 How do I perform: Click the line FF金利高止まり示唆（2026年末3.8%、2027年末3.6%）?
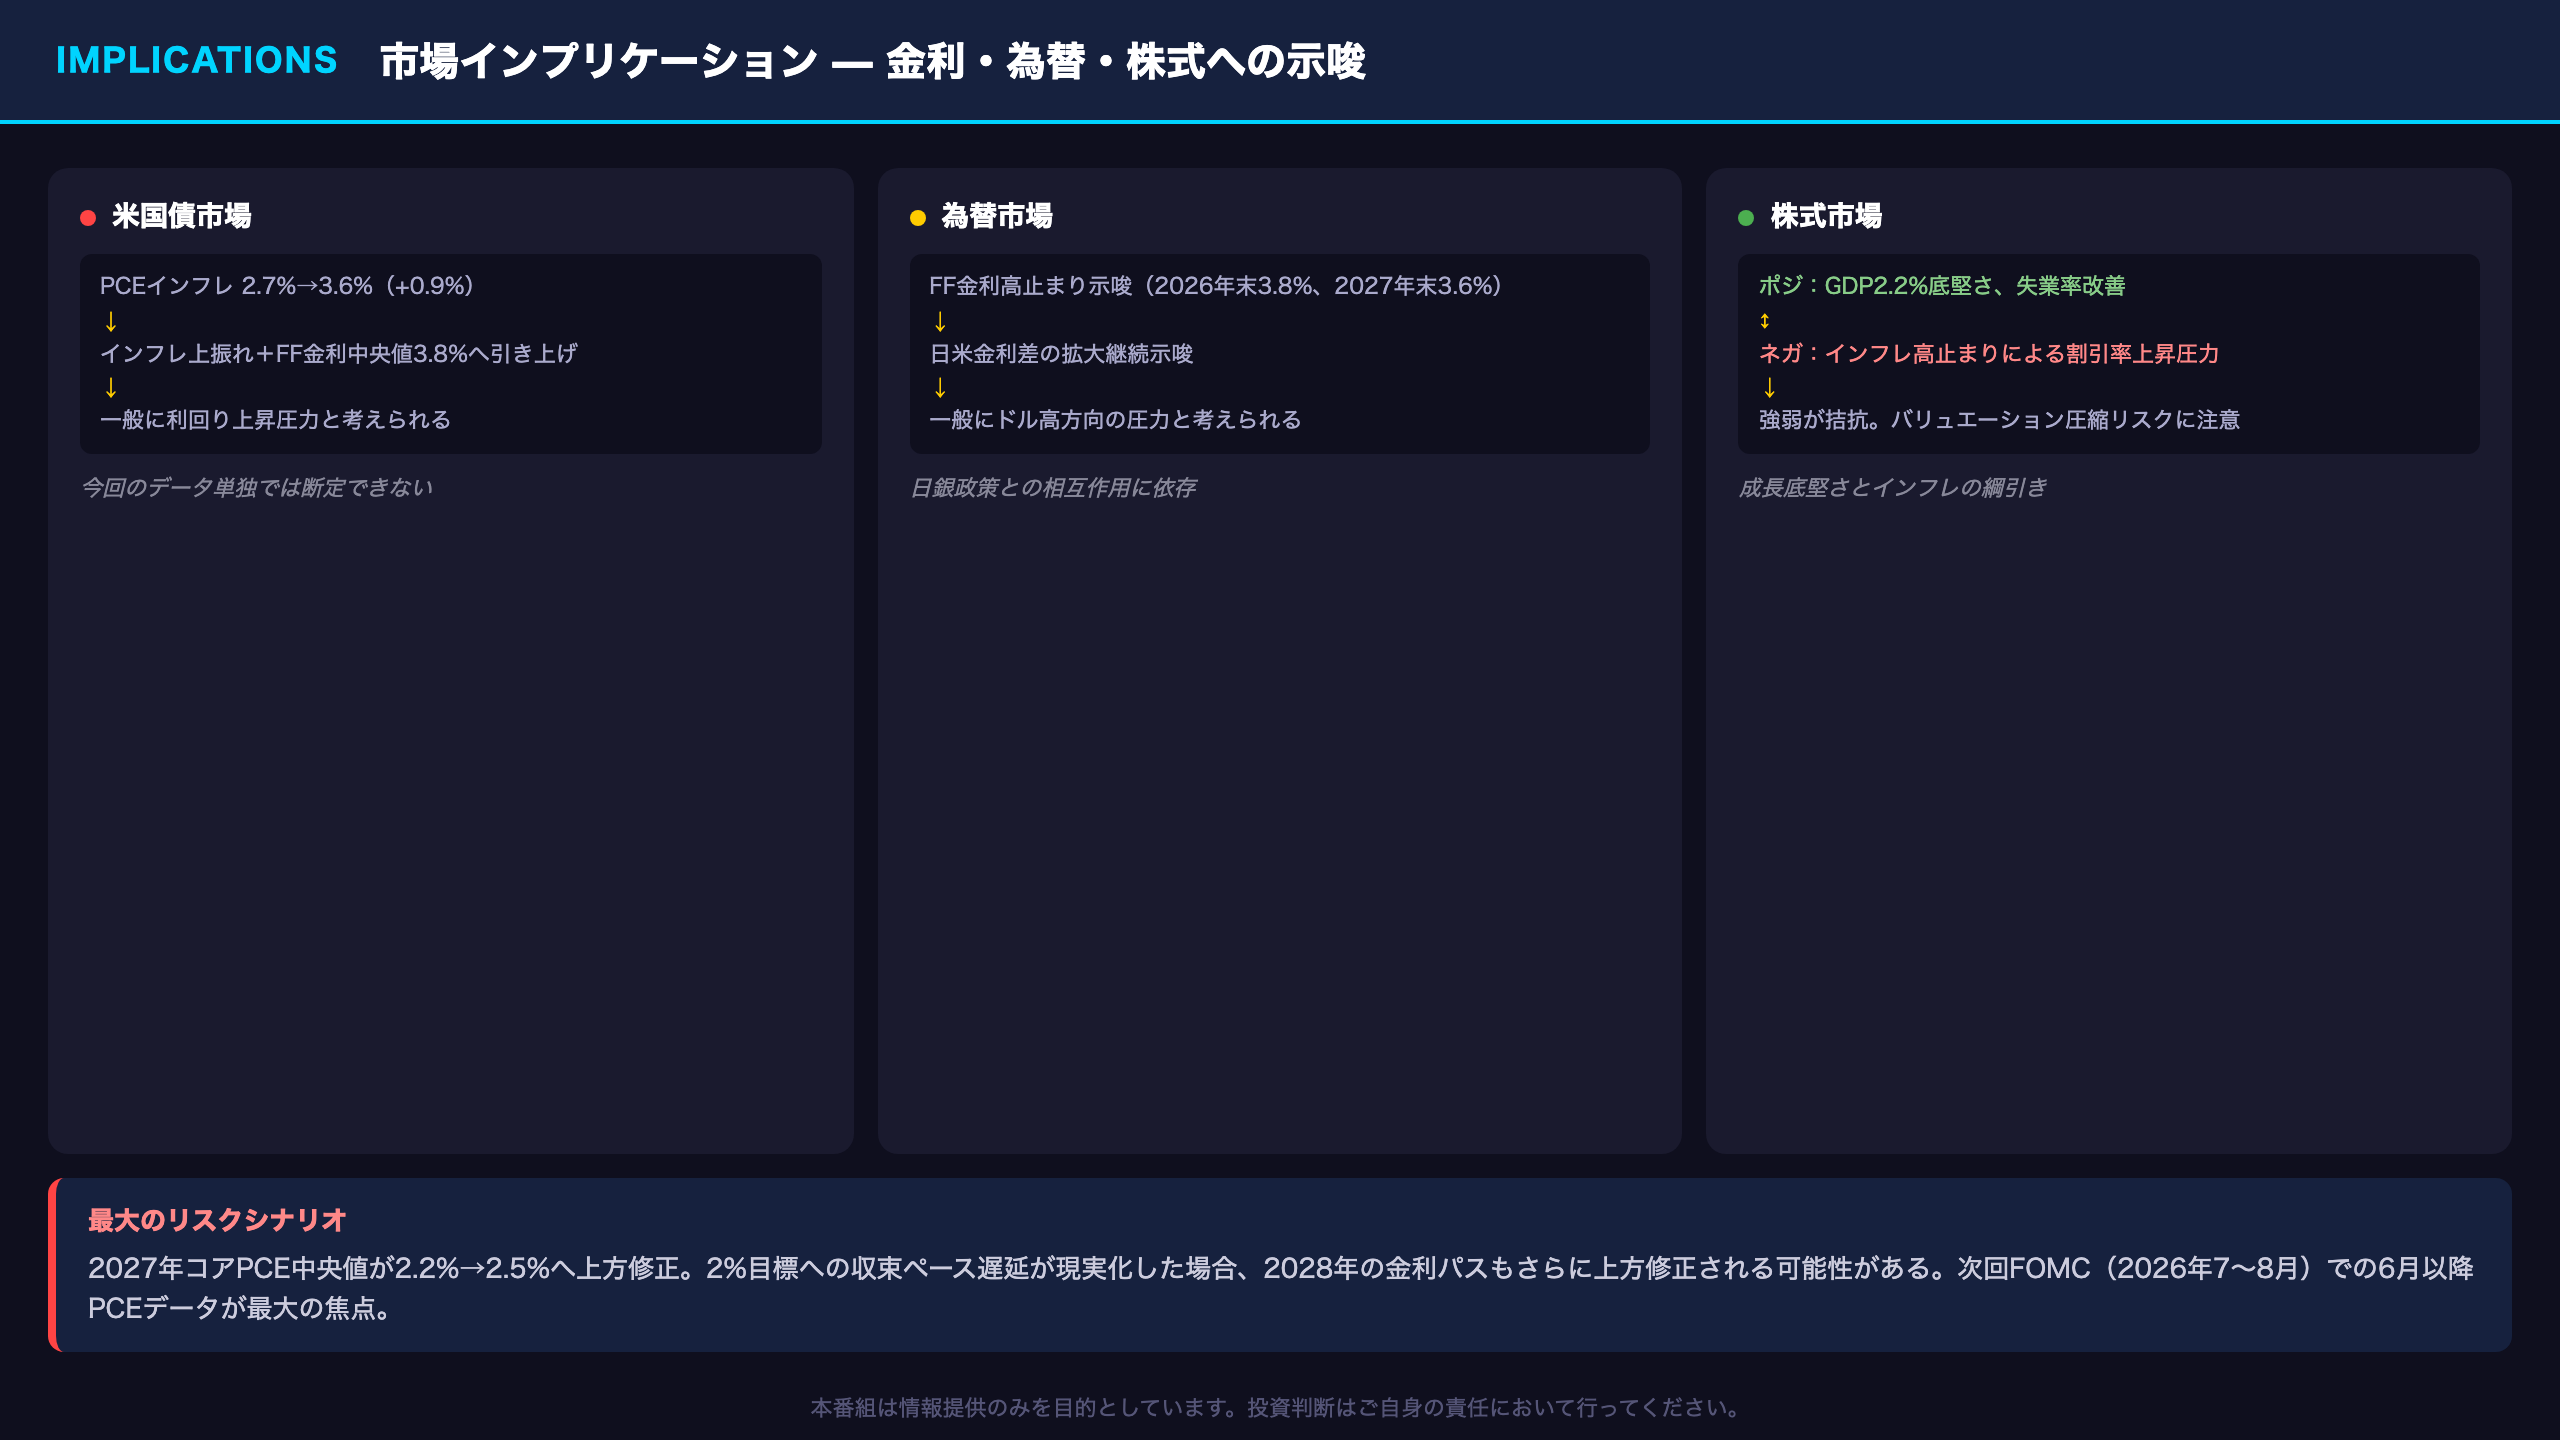point(1217,286)
